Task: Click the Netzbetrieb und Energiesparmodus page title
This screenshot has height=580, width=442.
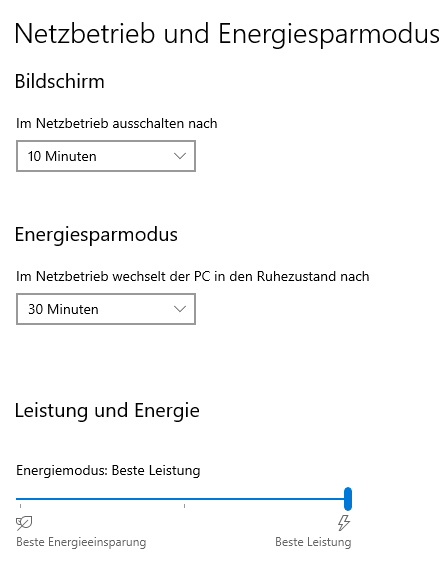Action: (x=227, y=34)
